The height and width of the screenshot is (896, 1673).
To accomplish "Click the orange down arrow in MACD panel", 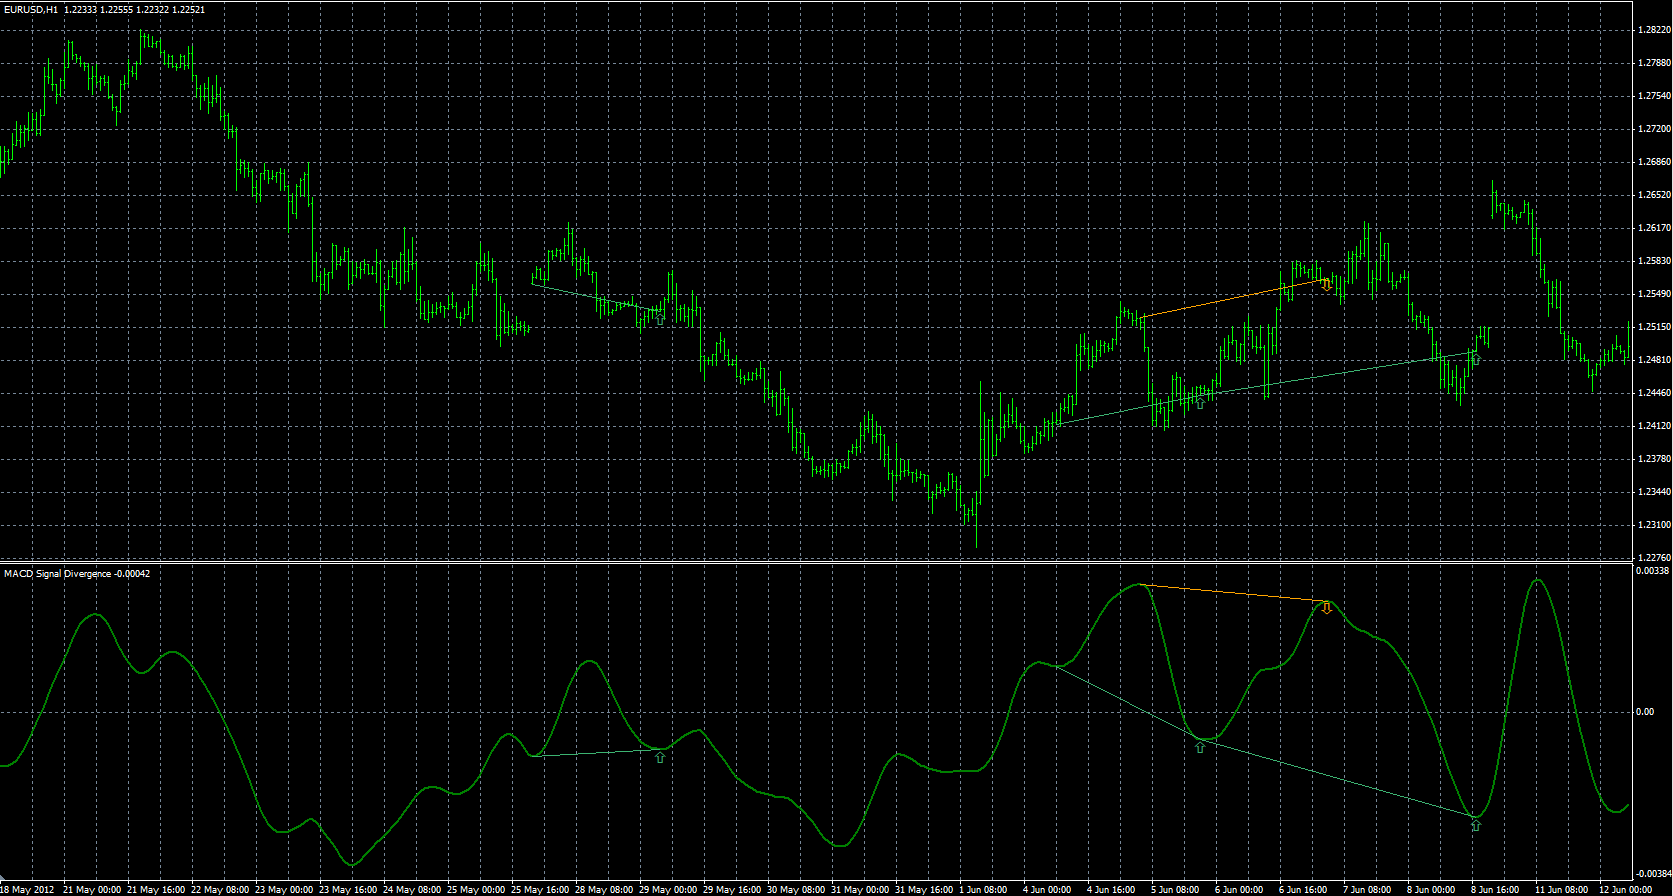I will tap(1327, 607).
